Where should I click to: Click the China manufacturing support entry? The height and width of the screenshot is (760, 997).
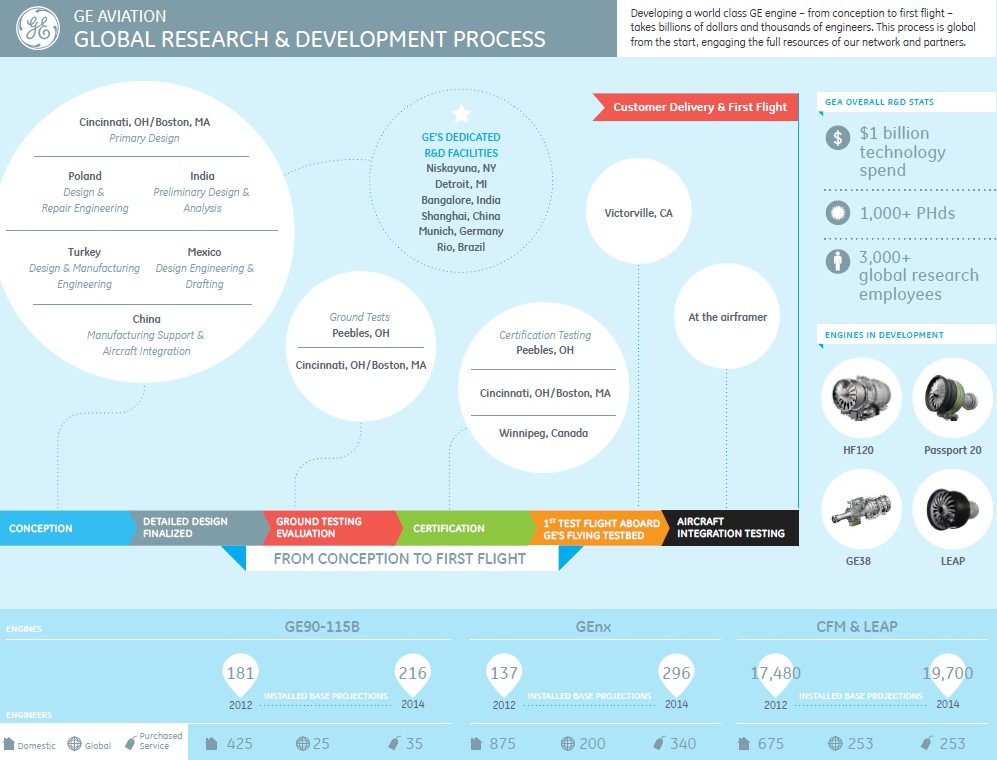146,335
